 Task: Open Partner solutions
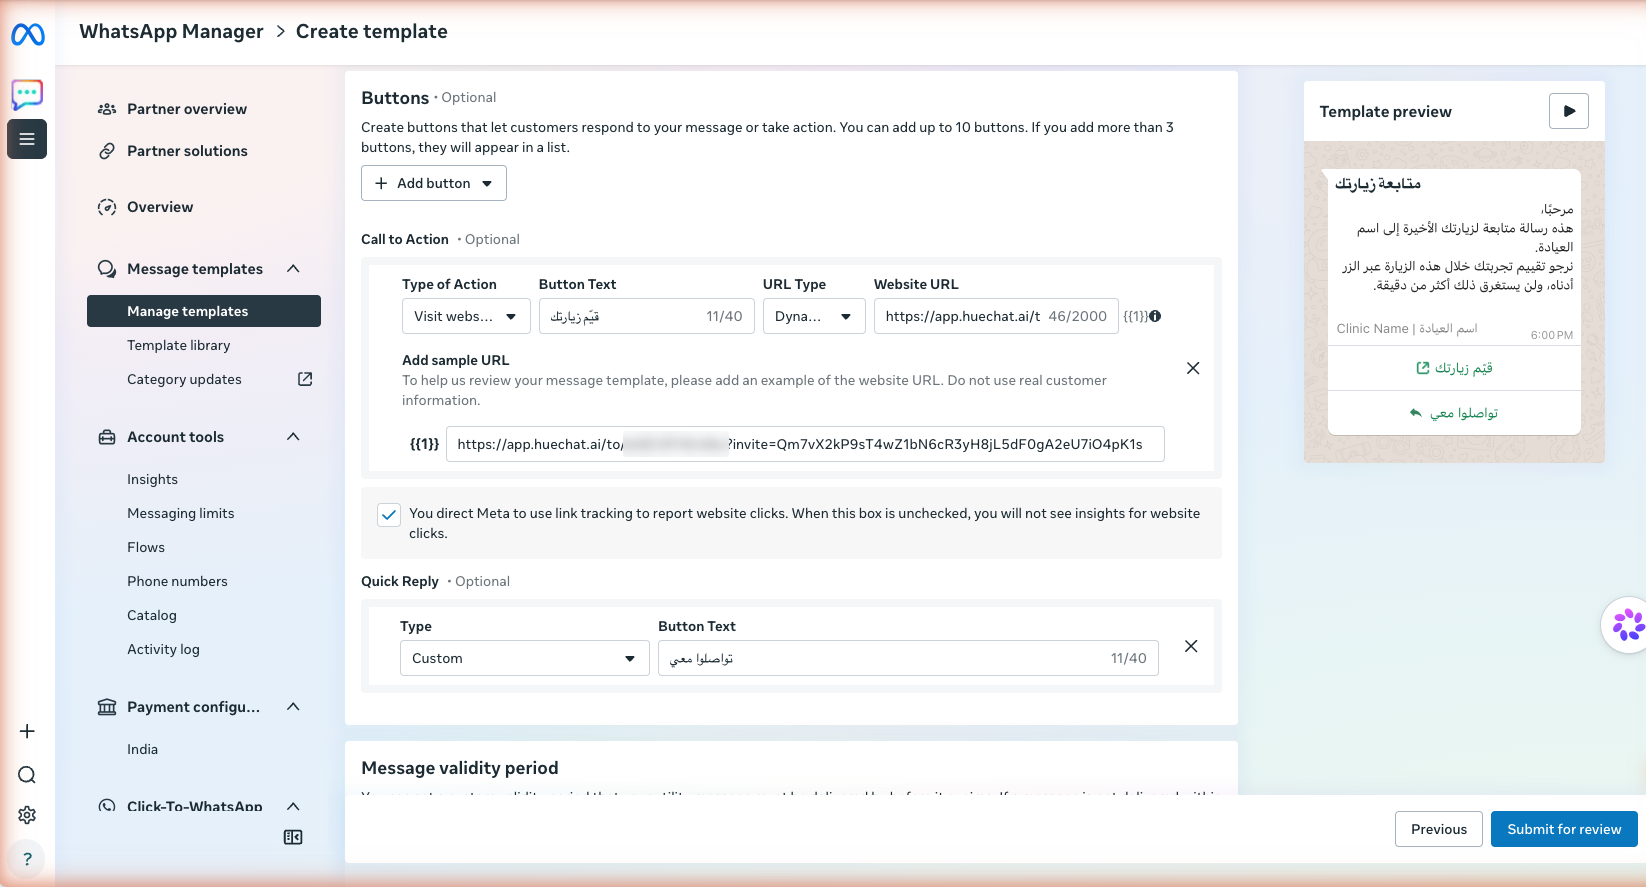coord(187,151)
